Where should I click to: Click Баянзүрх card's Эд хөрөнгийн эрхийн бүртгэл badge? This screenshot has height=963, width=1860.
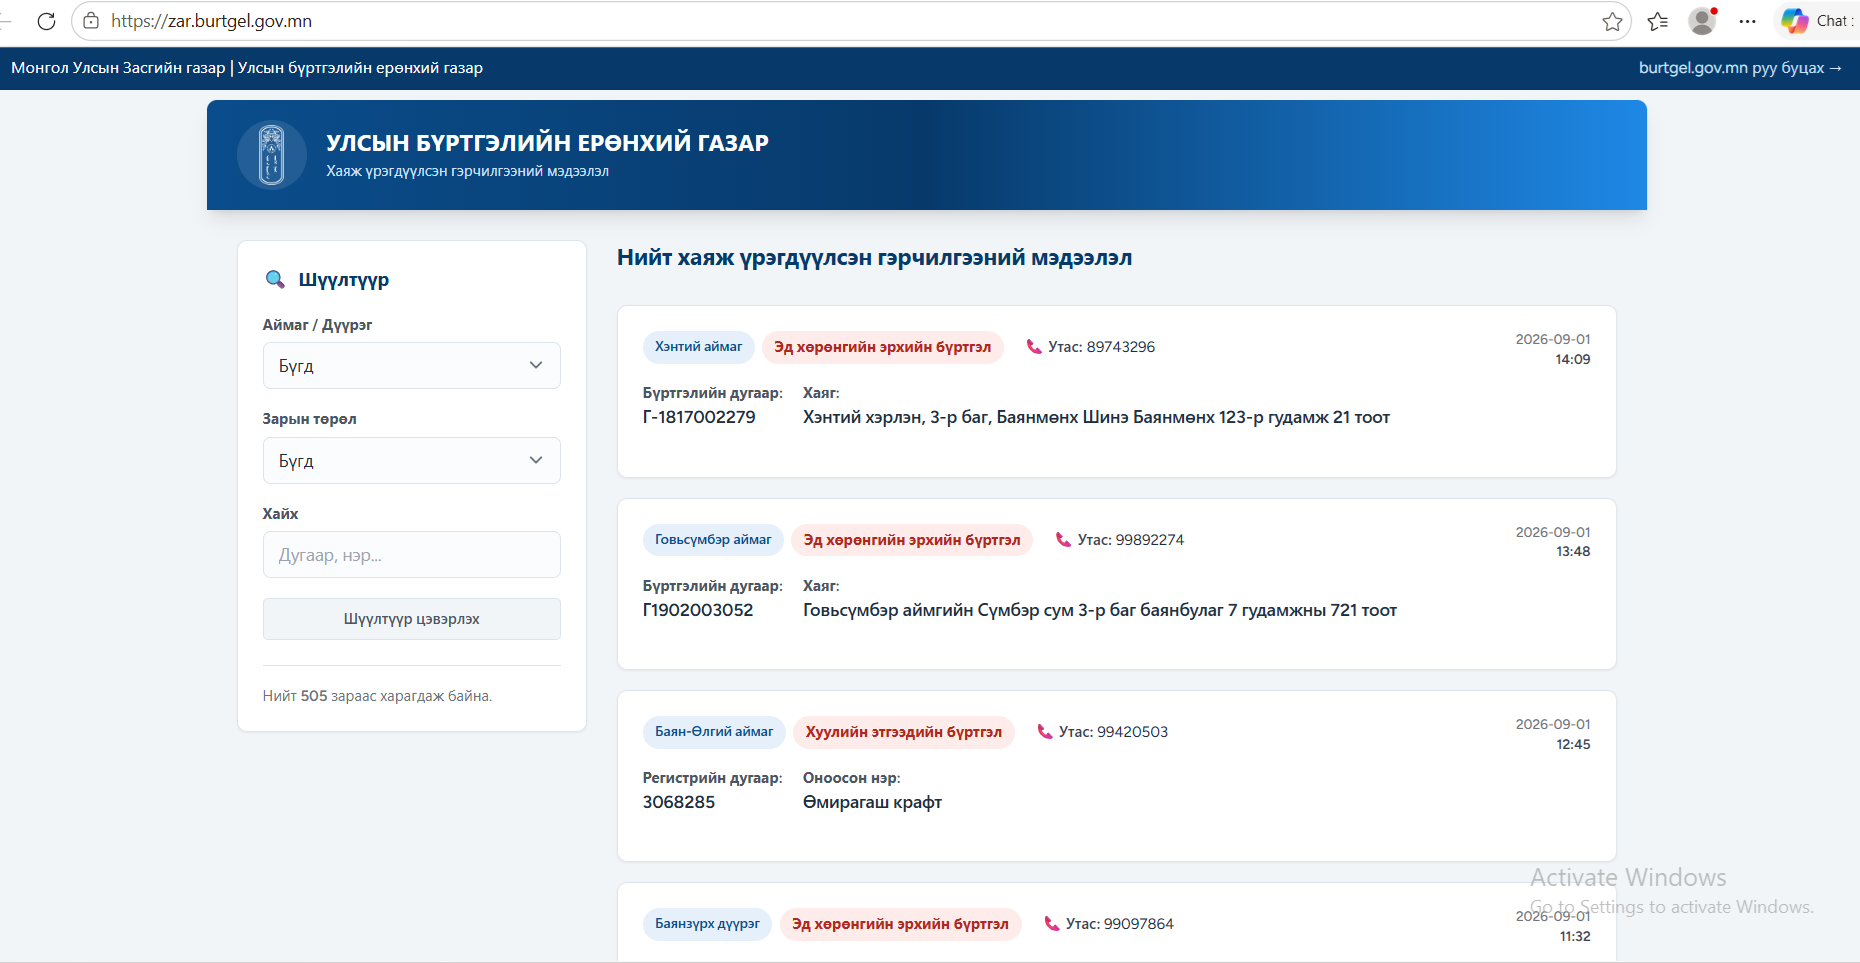click(x=900, y=924)
